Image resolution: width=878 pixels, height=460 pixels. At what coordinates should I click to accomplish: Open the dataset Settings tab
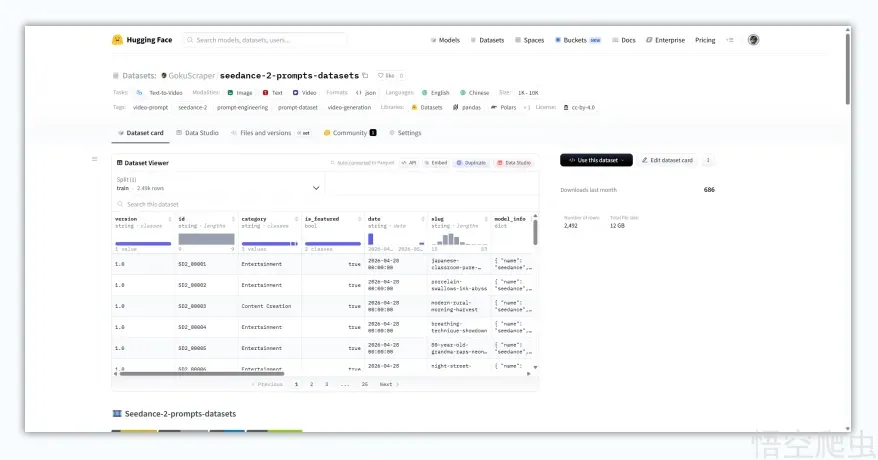(x=405, y=133)
